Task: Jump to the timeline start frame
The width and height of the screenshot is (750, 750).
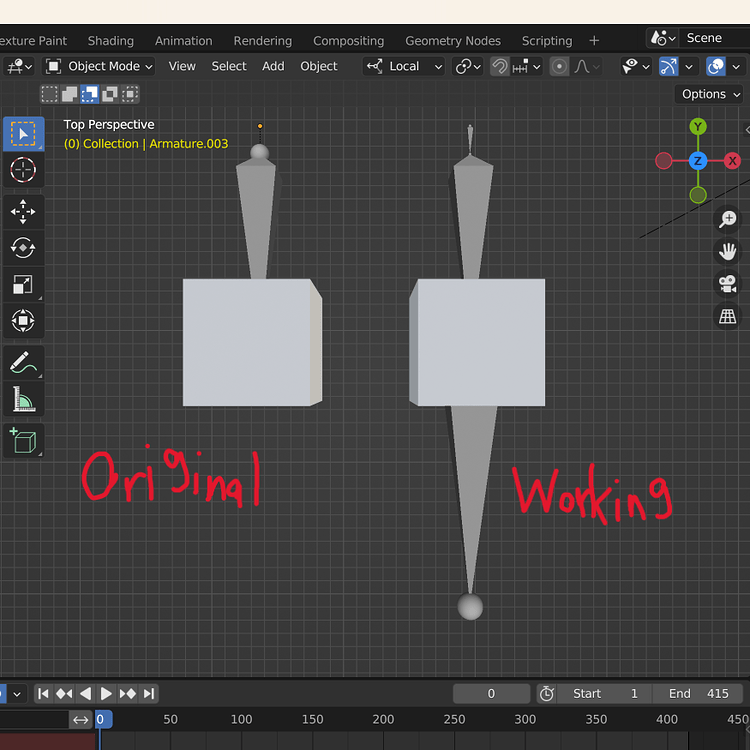Action: pos(43,694)
